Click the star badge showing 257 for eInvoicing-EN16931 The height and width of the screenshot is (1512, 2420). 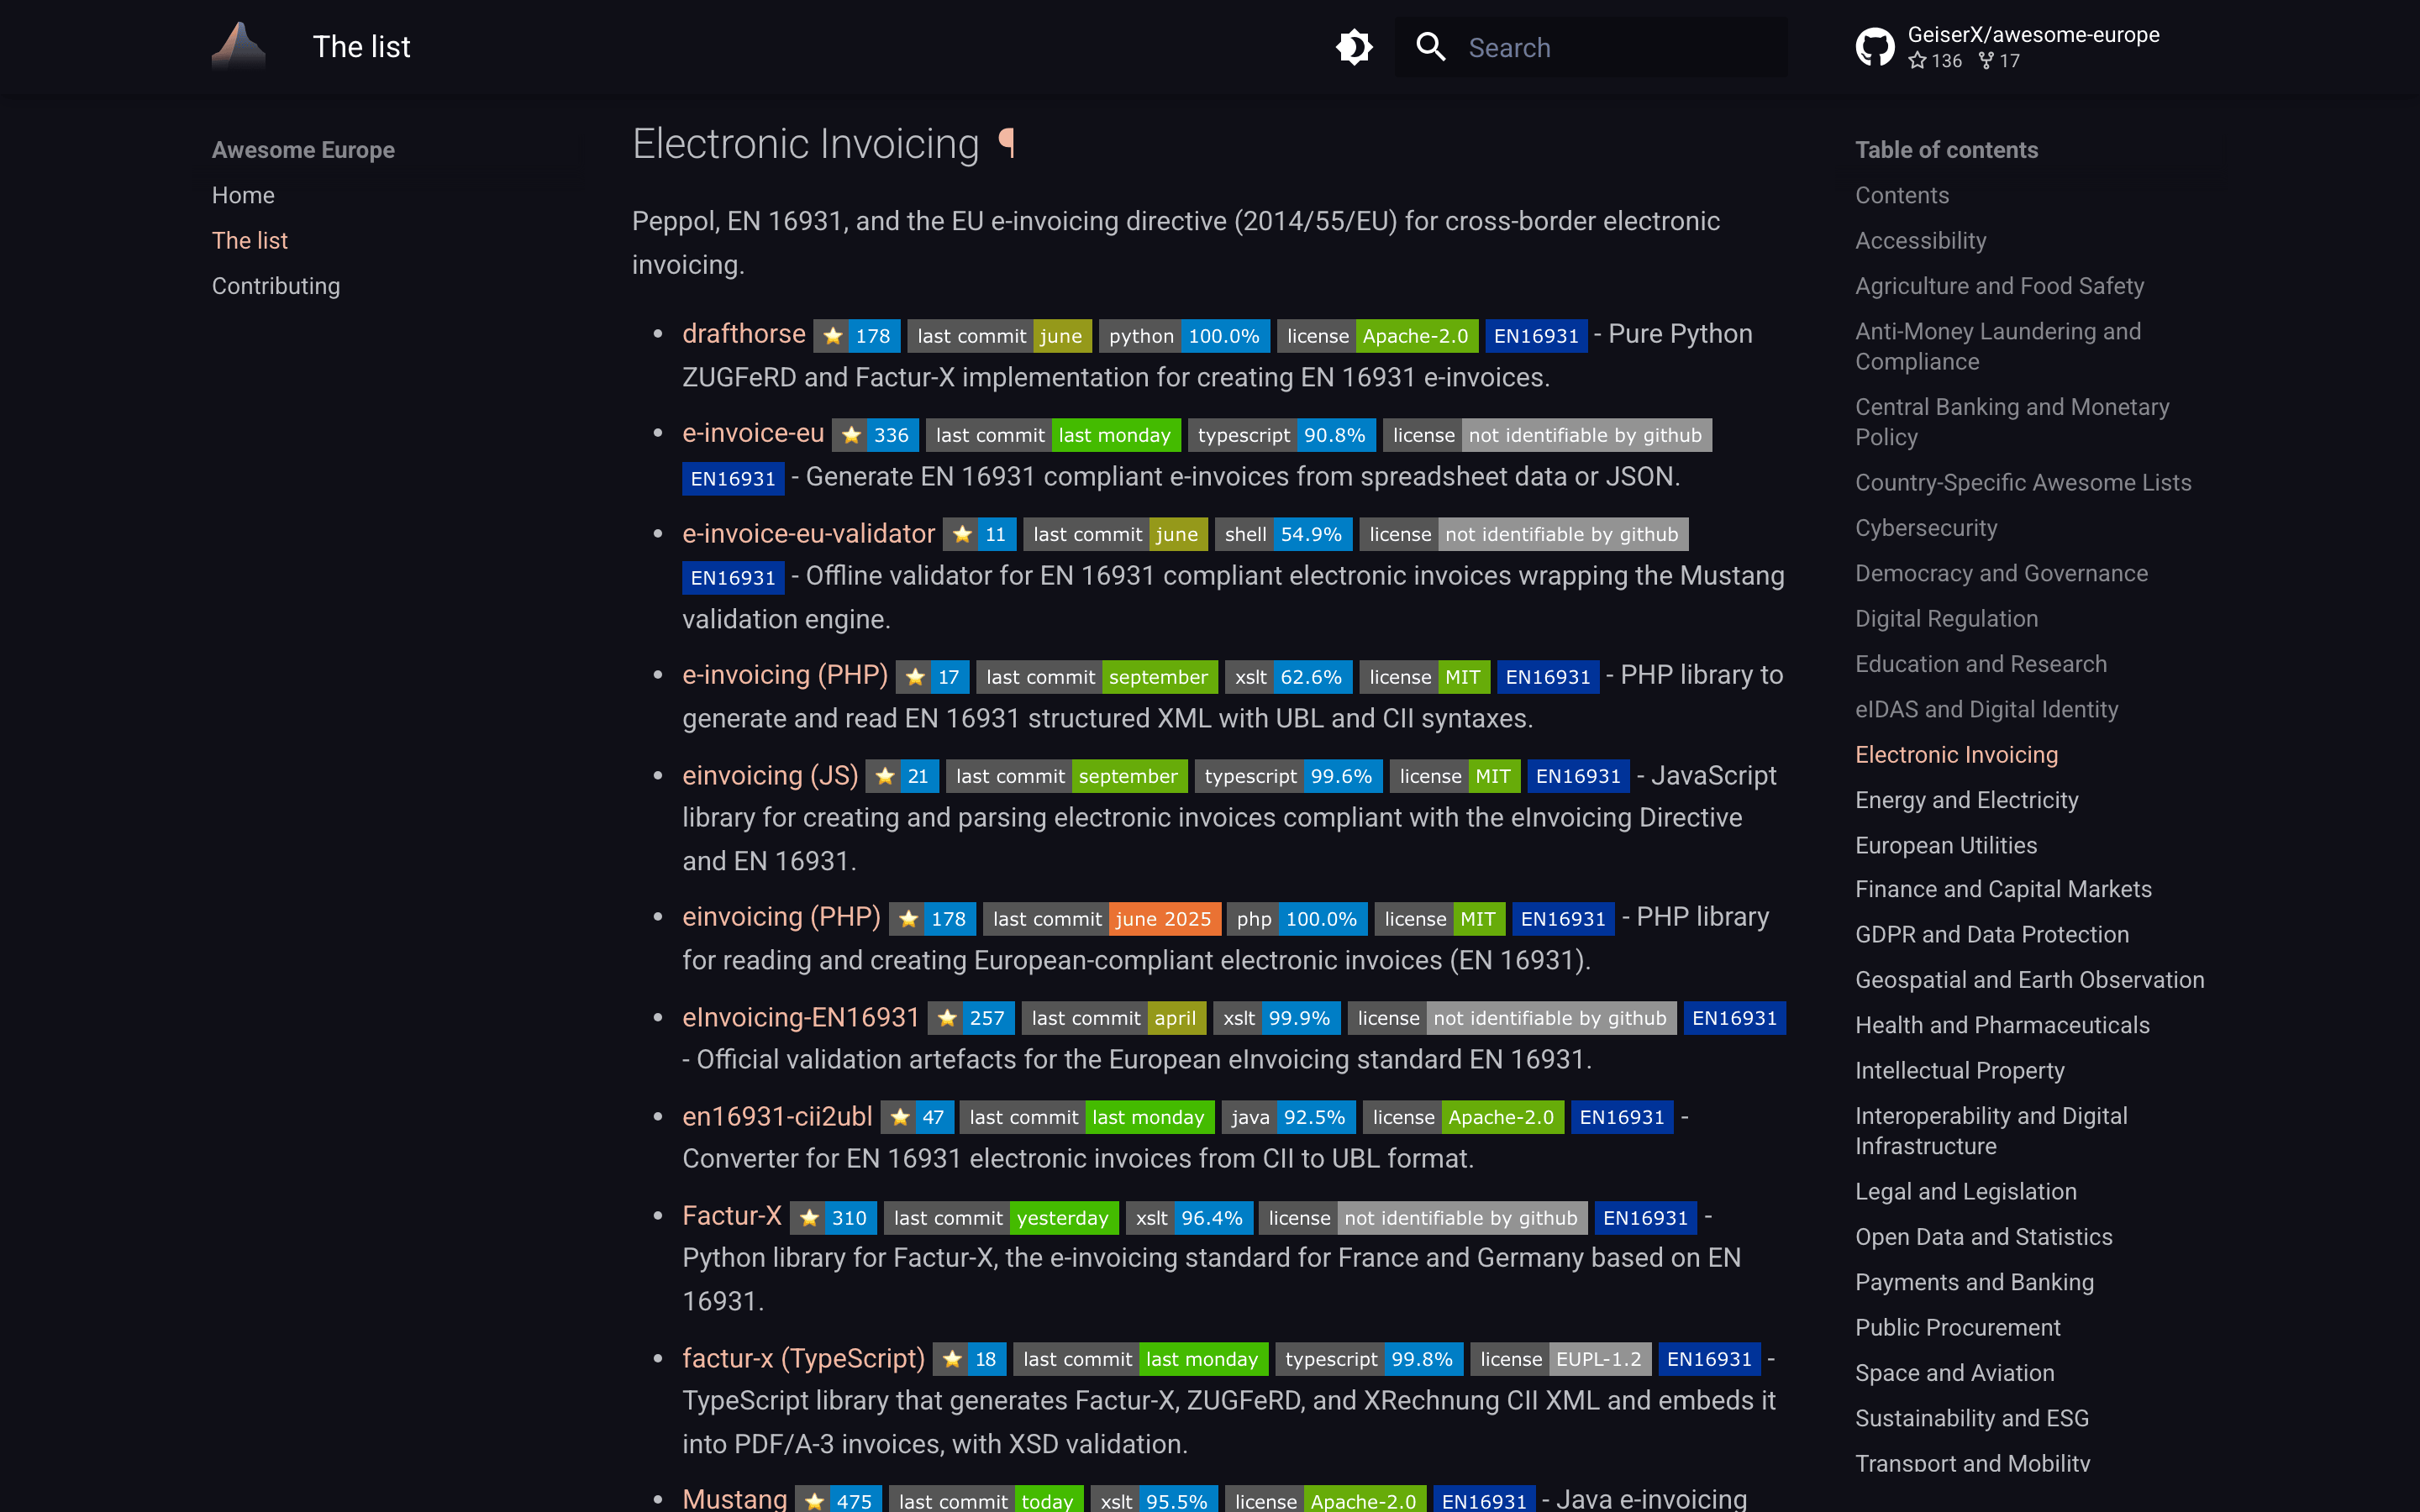click(x=971, y=1018)
